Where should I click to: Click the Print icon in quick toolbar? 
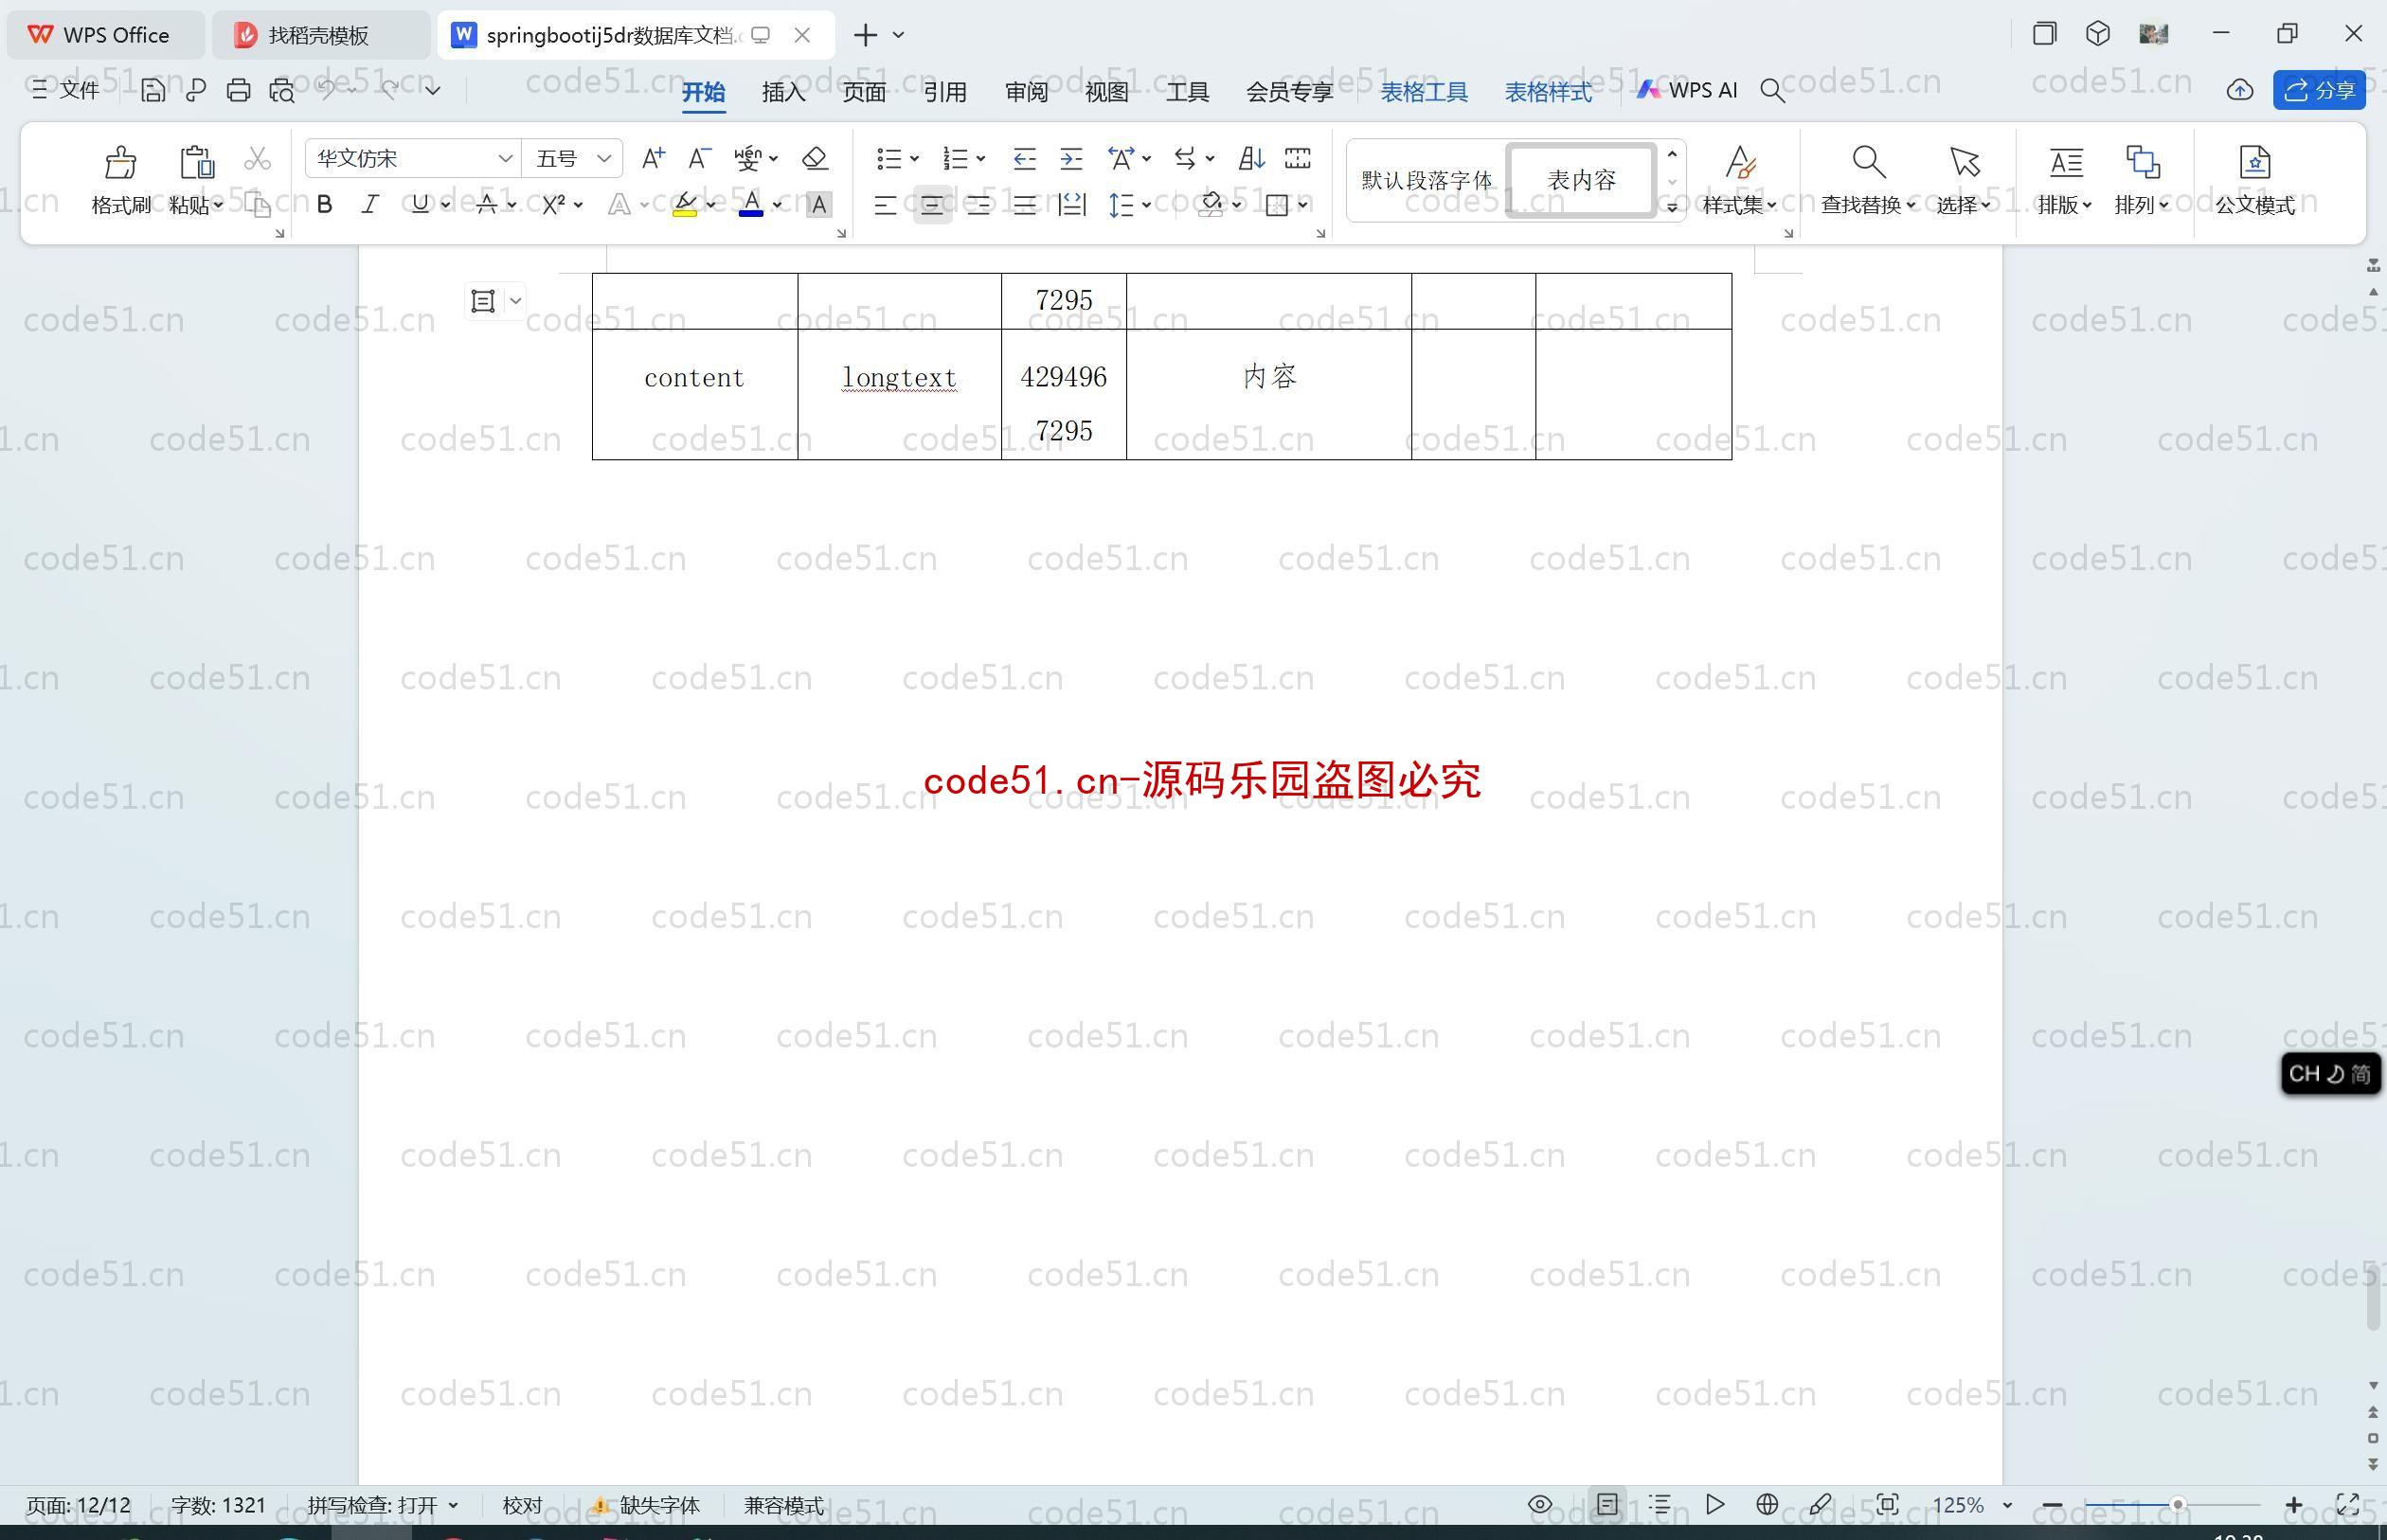(238, 90)
